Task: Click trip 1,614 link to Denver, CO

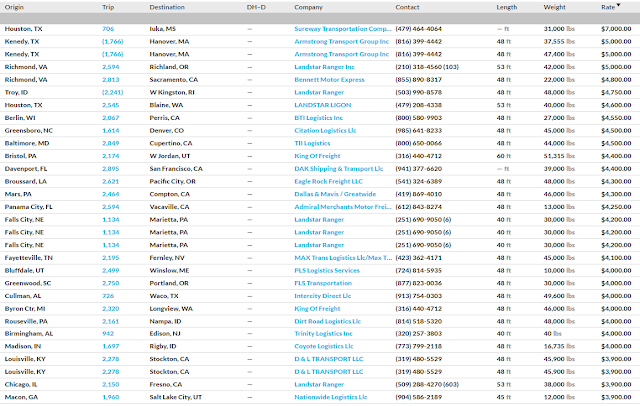Action: 111,131
